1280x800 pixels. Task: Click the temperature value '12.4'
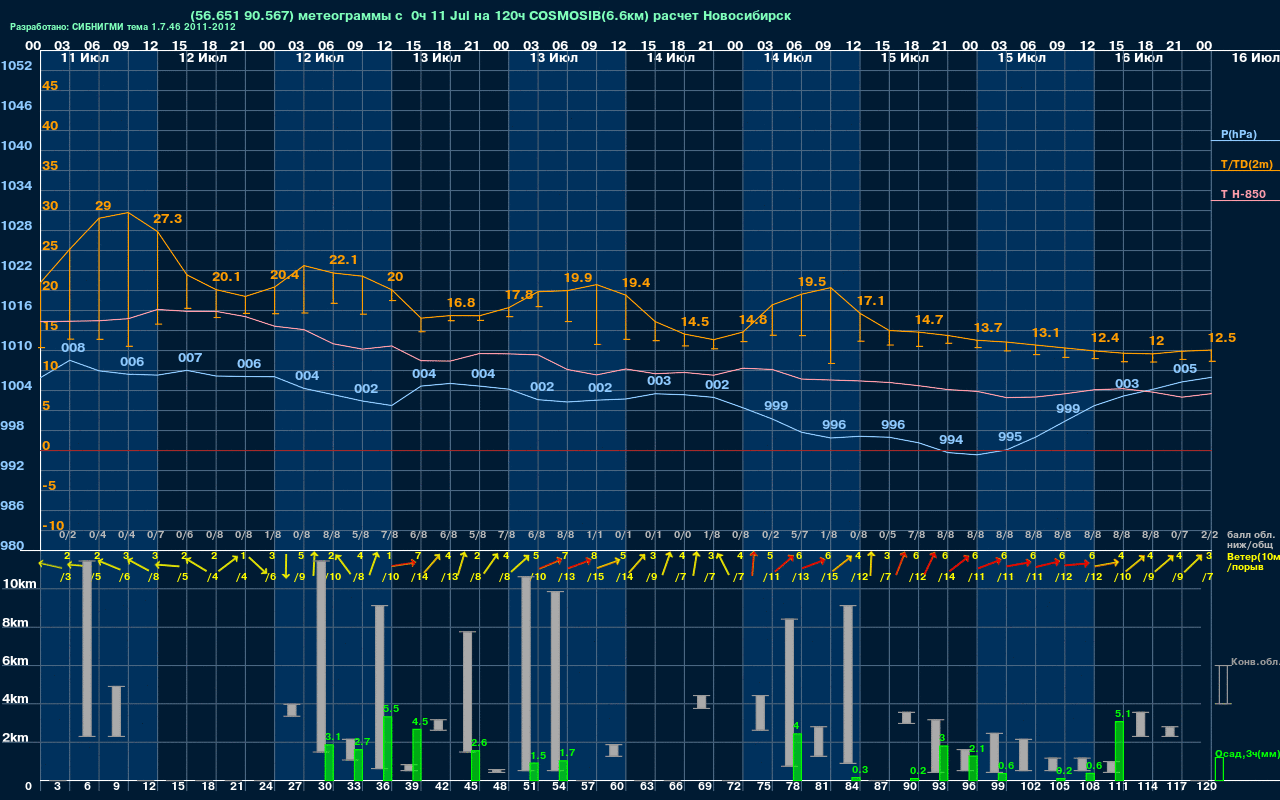coord(1105,338)
